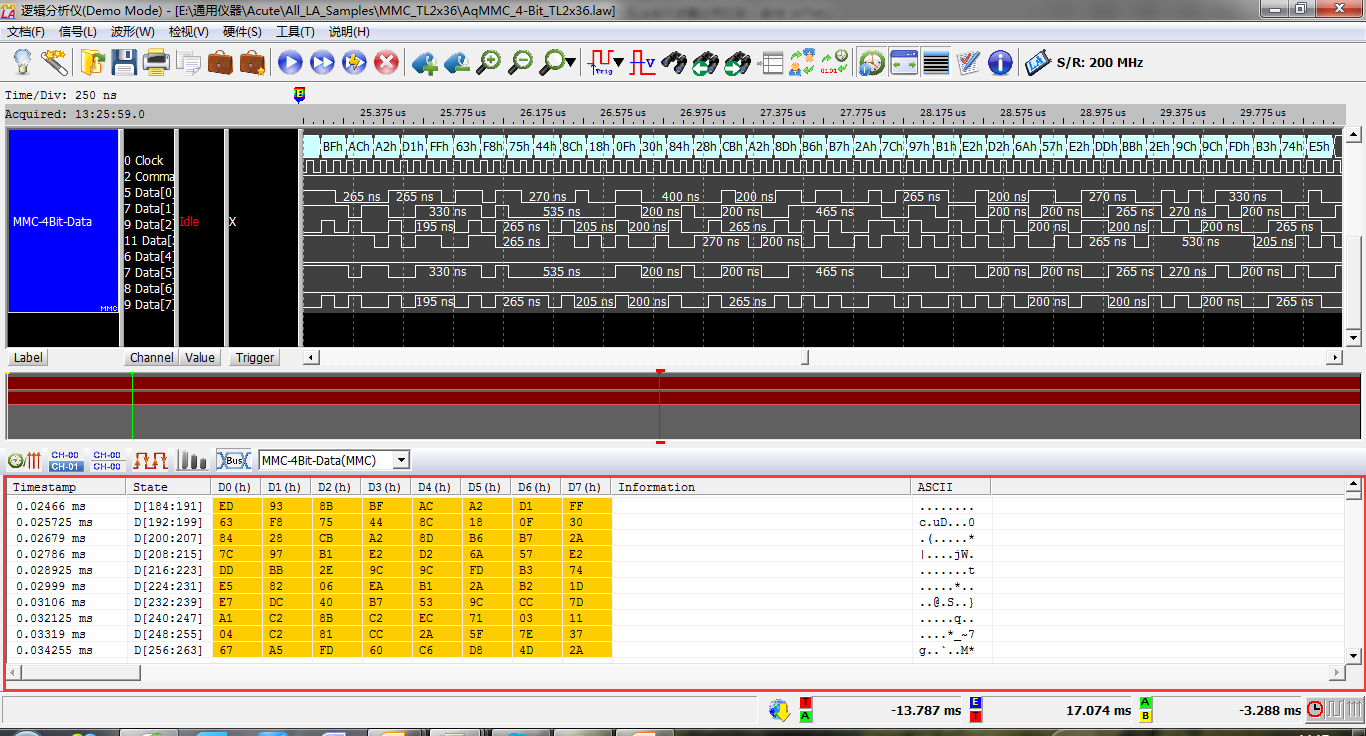Click the State column header
Screen dimensions: 1366x736
[x=169, y=487]
